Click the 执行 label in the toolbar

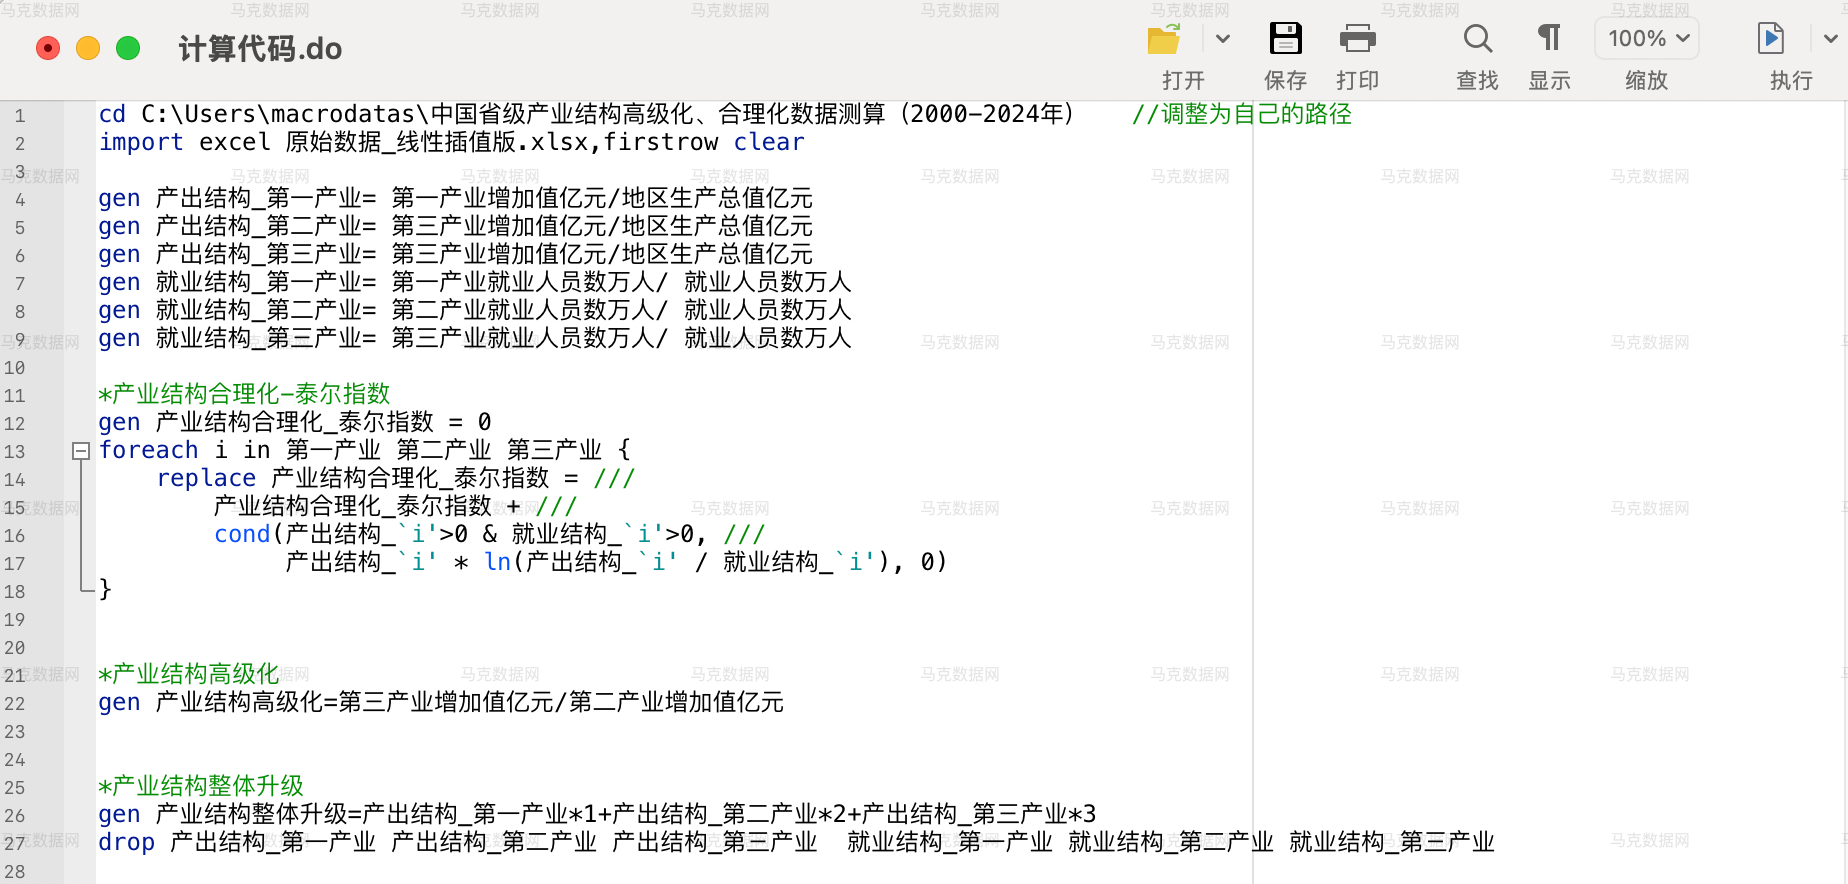pyautogui.click(x=1790, y=81)
